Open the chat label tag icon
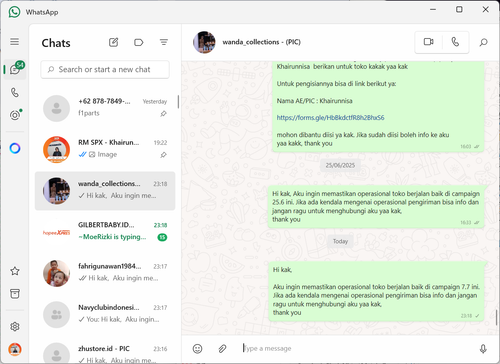Viewport: 500px width, 364px height. point(138,42)
